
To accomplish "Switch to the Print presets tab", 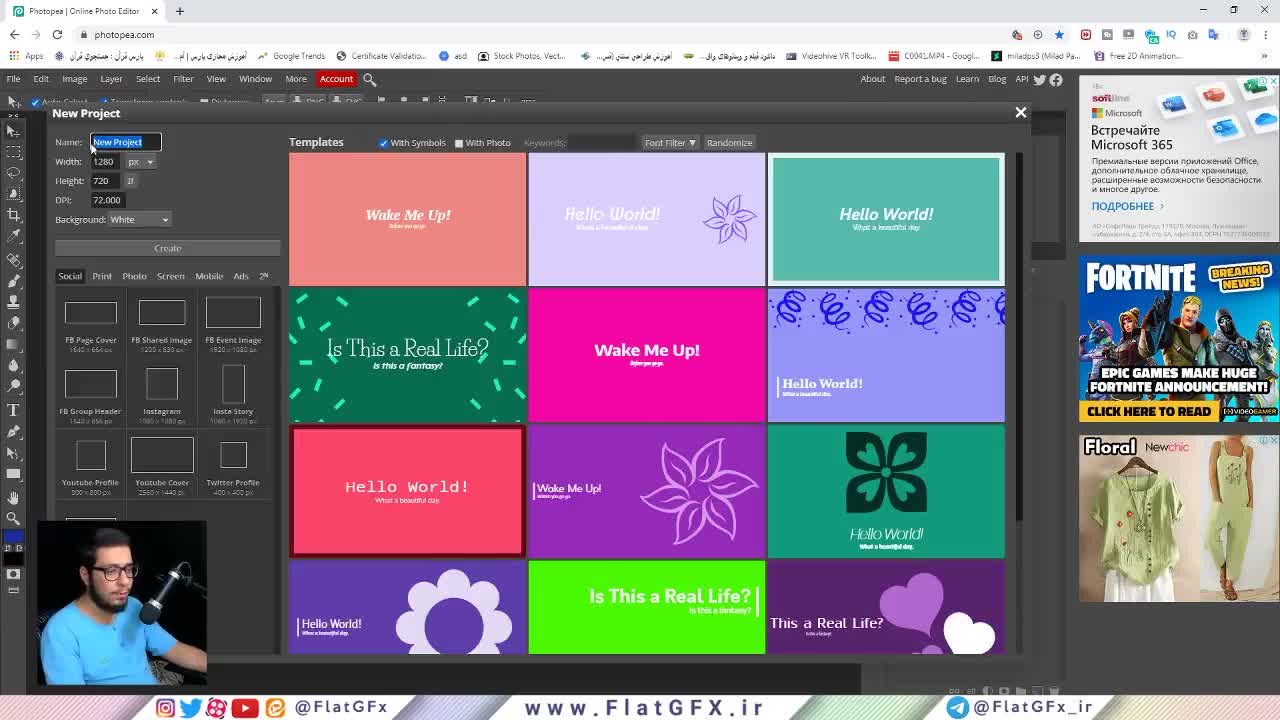I will [x=102, y=276].
